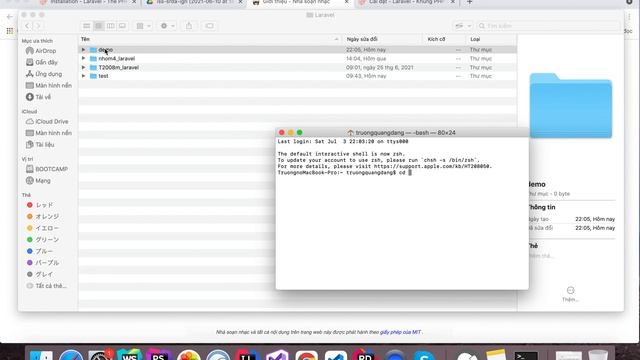Click the giấy phép của MIT link
640x360 pixels.
tap(400, 332)
